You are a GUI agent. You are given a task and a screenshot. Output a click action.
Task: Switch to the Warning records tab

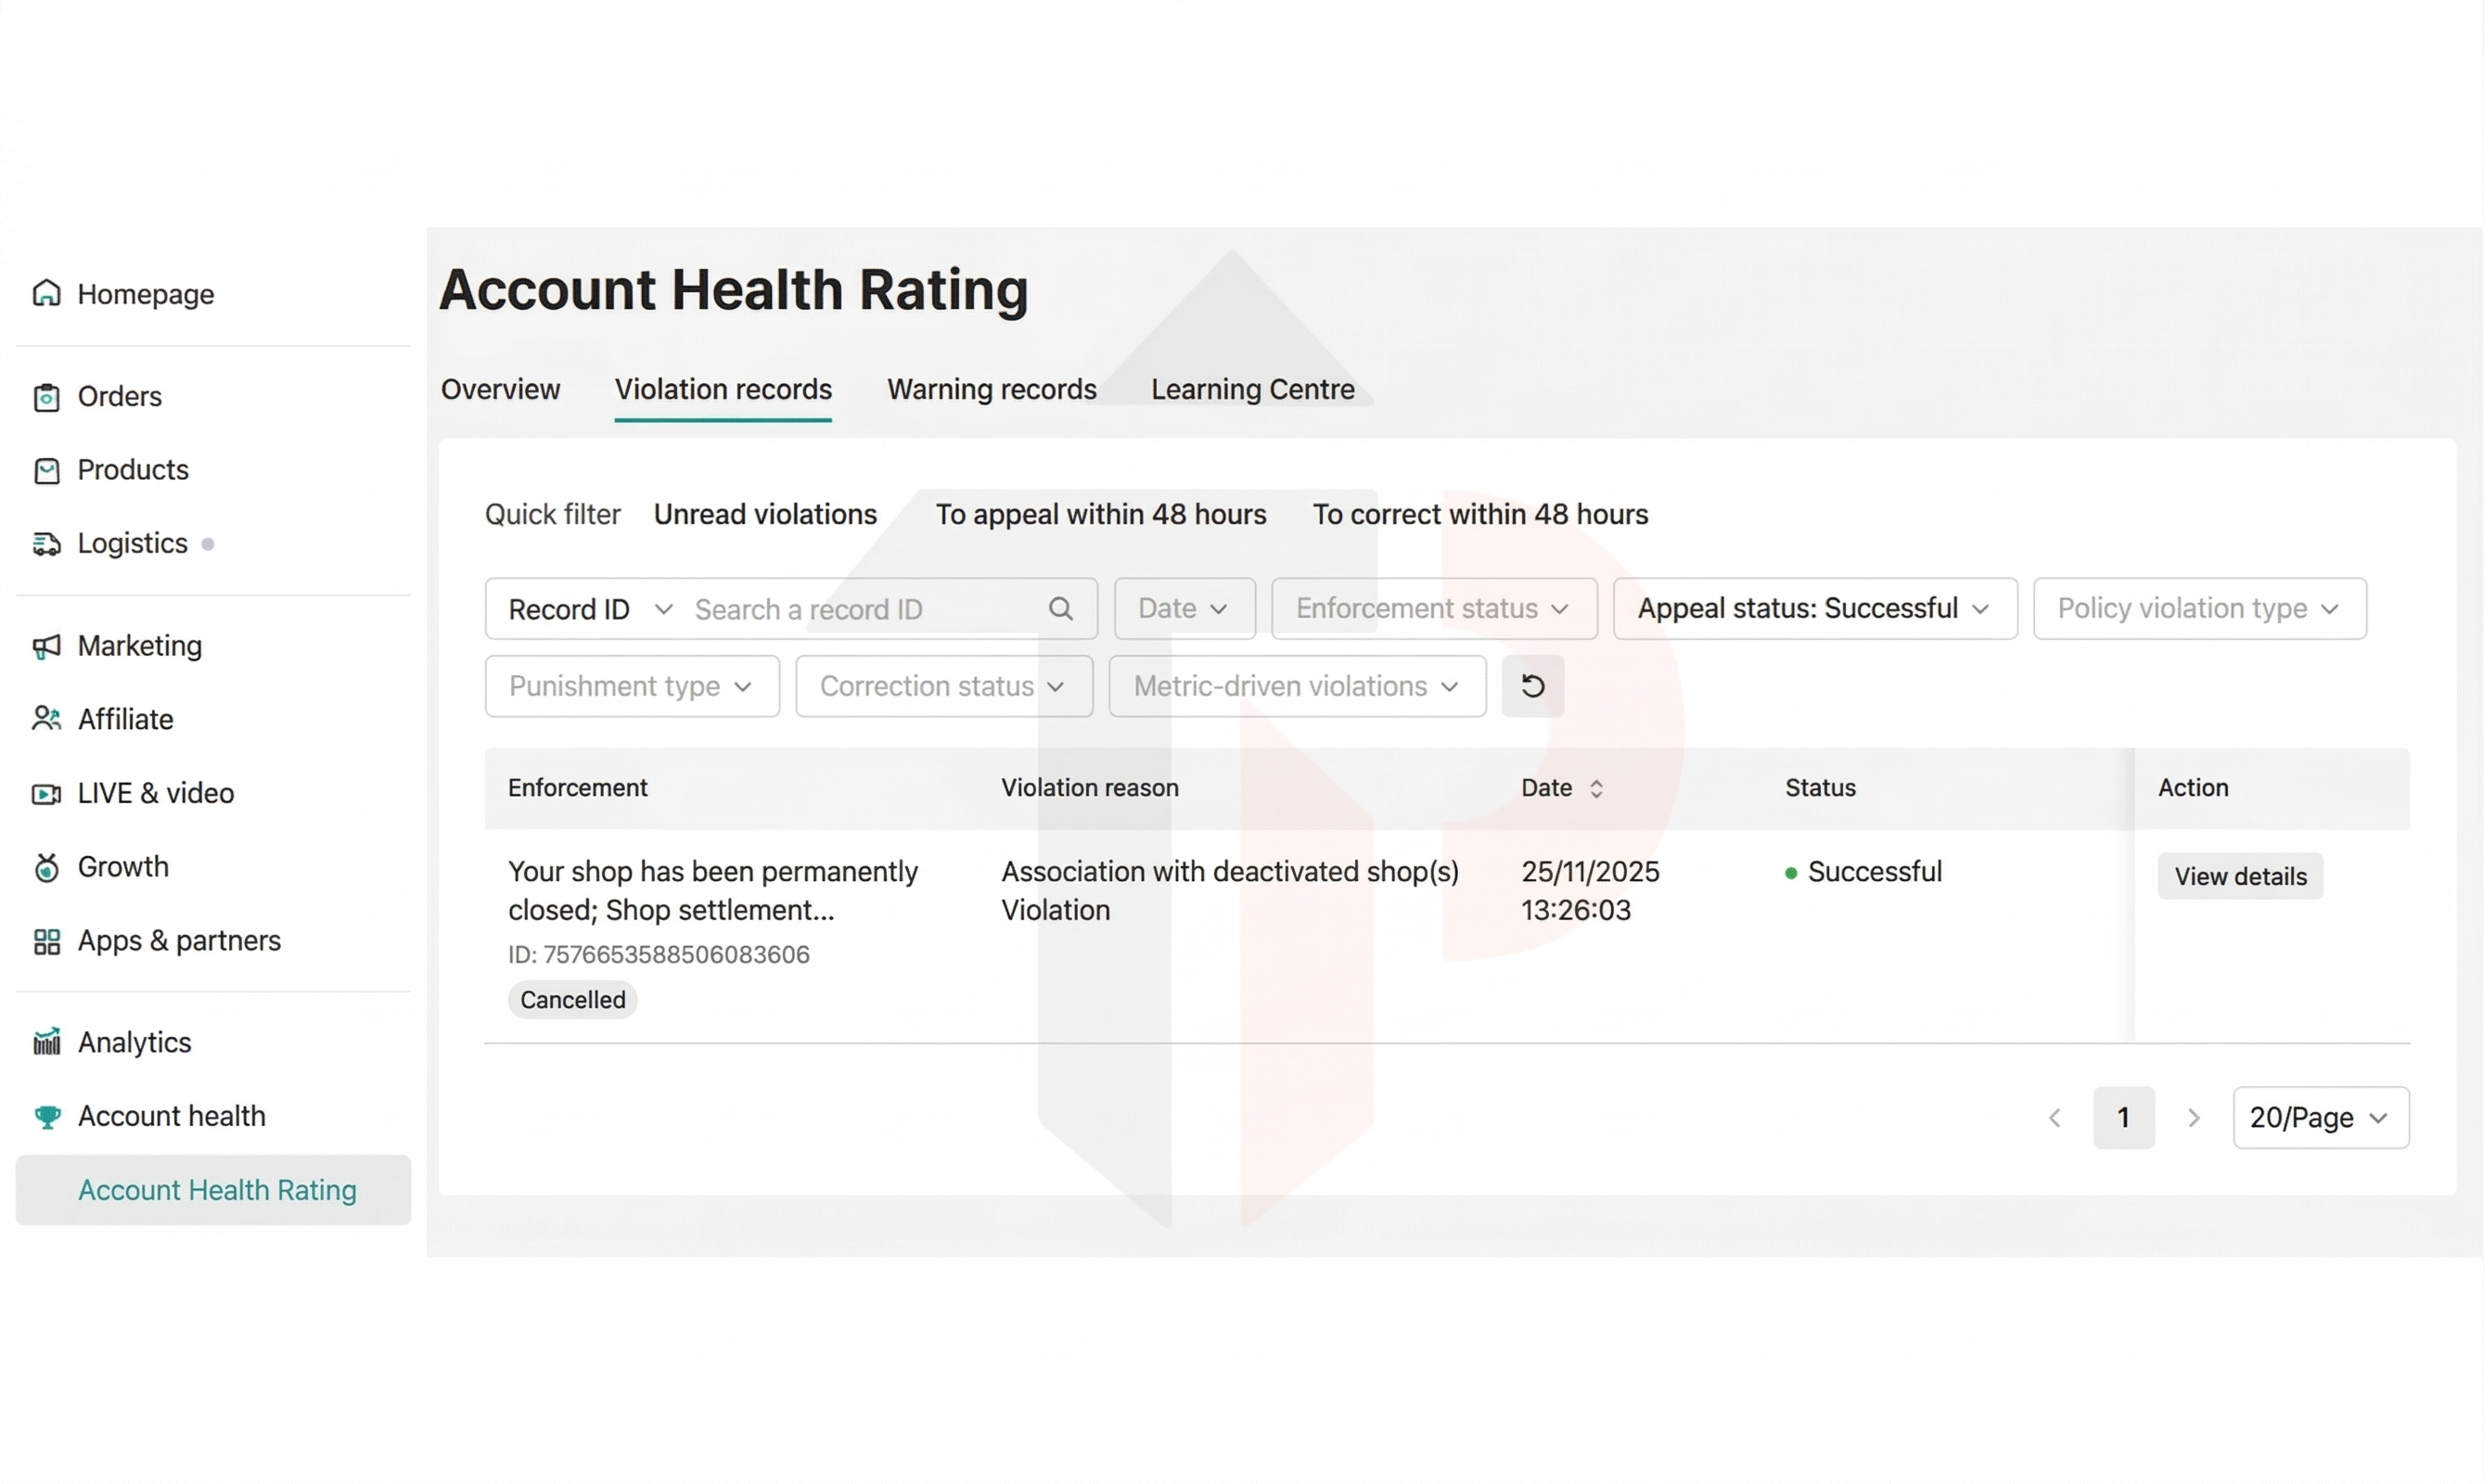pyautogui.click(x=991, y=389)
